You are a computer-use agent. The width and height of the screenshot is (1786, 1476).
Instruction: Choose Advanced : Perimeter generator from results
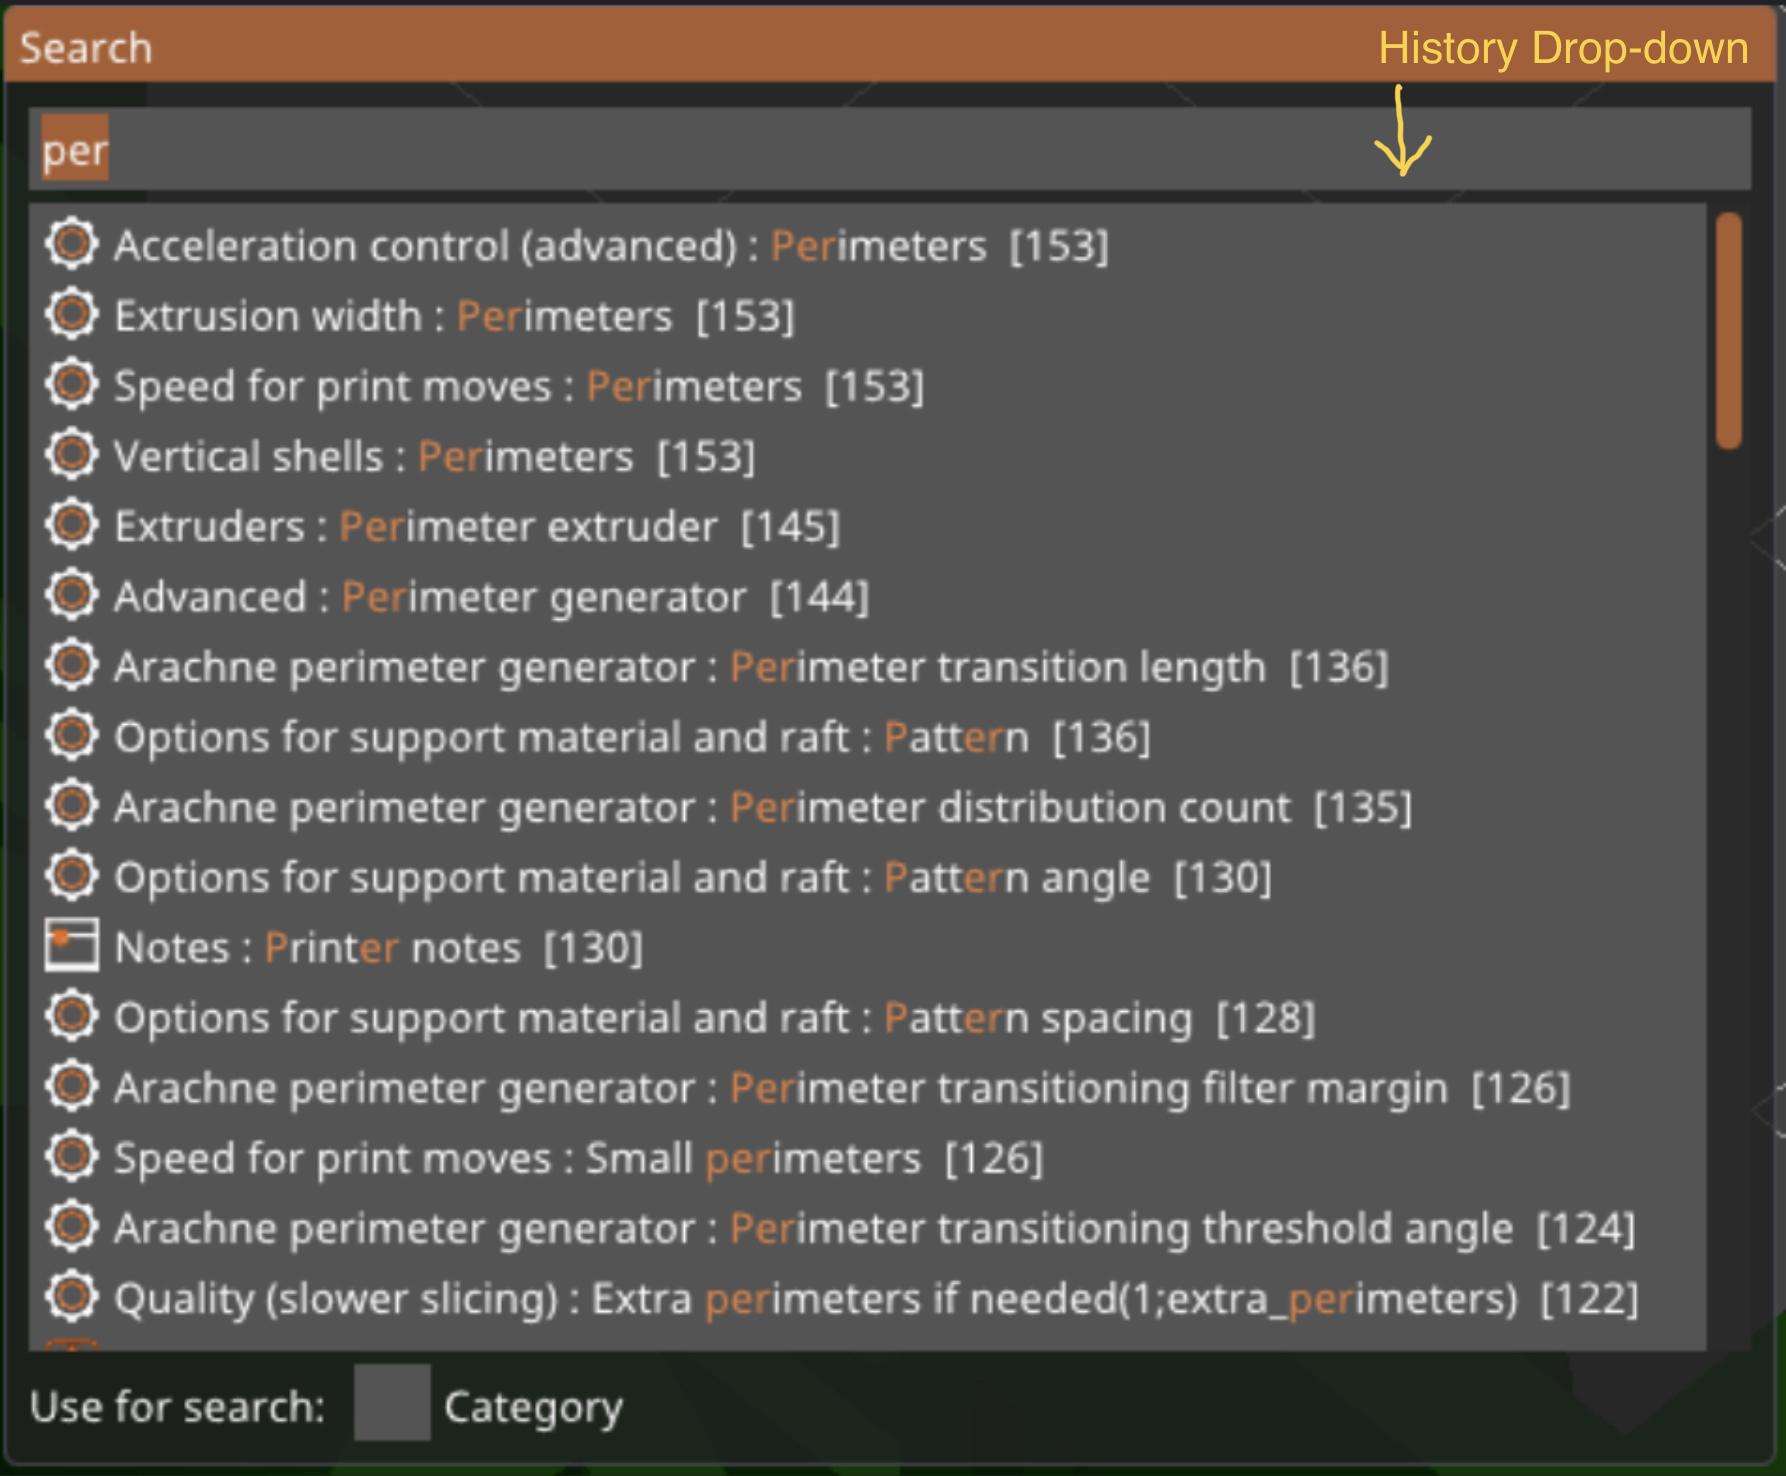pos(490,595)
